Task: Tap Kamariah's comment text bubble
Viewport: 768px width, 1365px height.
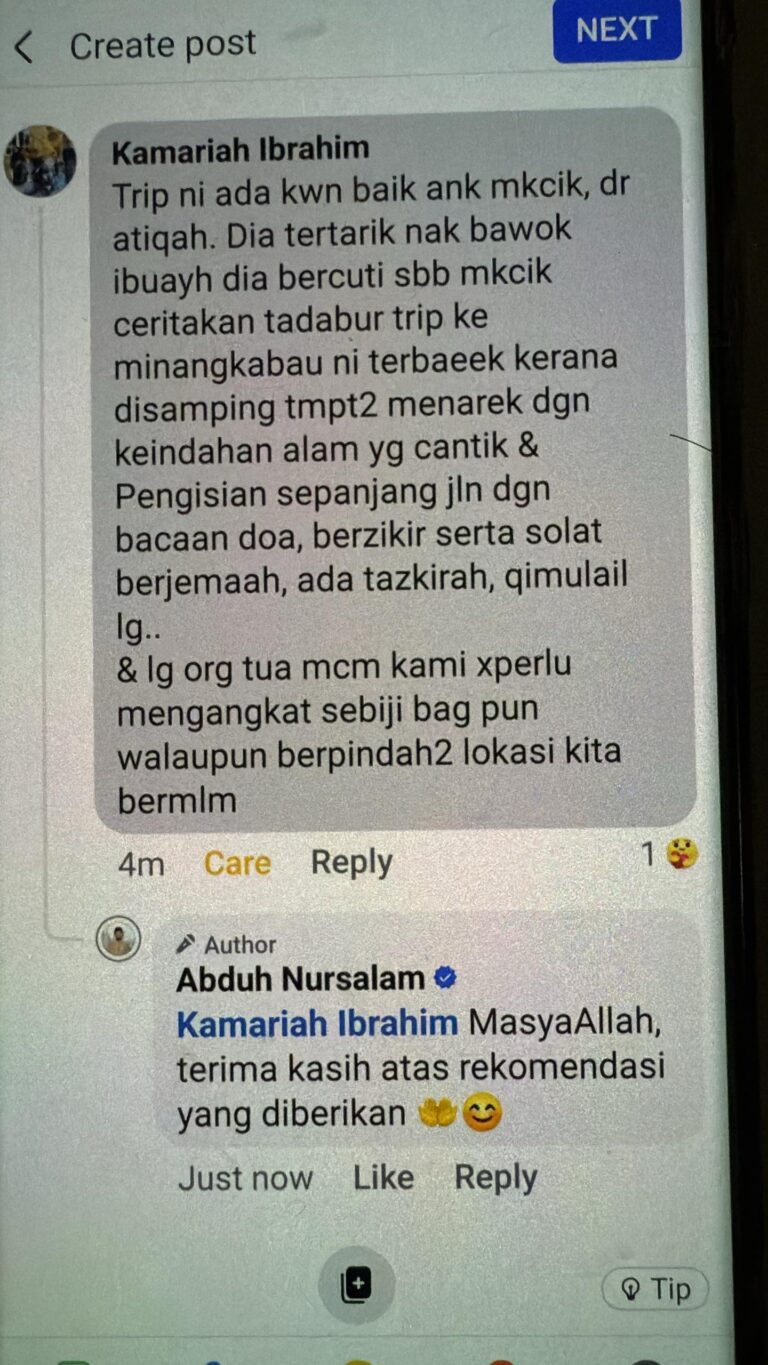Action: click(395, 470)
